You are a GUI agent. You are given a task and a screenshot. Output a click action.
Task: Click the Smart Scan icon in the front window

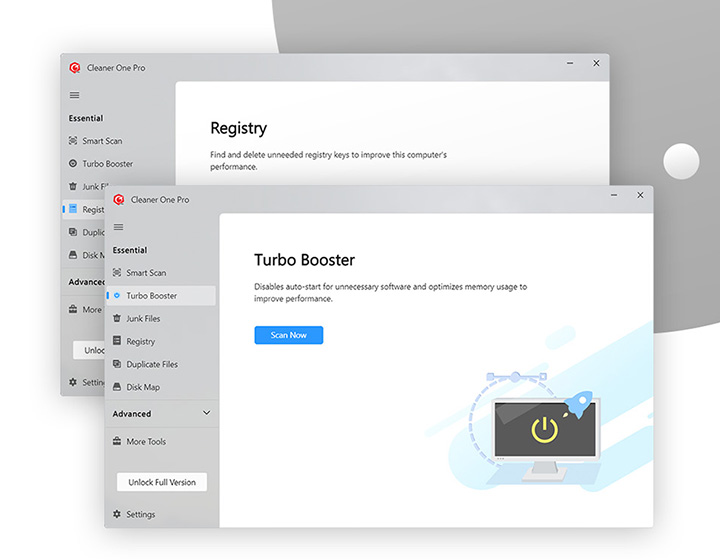tap(117, 273)
